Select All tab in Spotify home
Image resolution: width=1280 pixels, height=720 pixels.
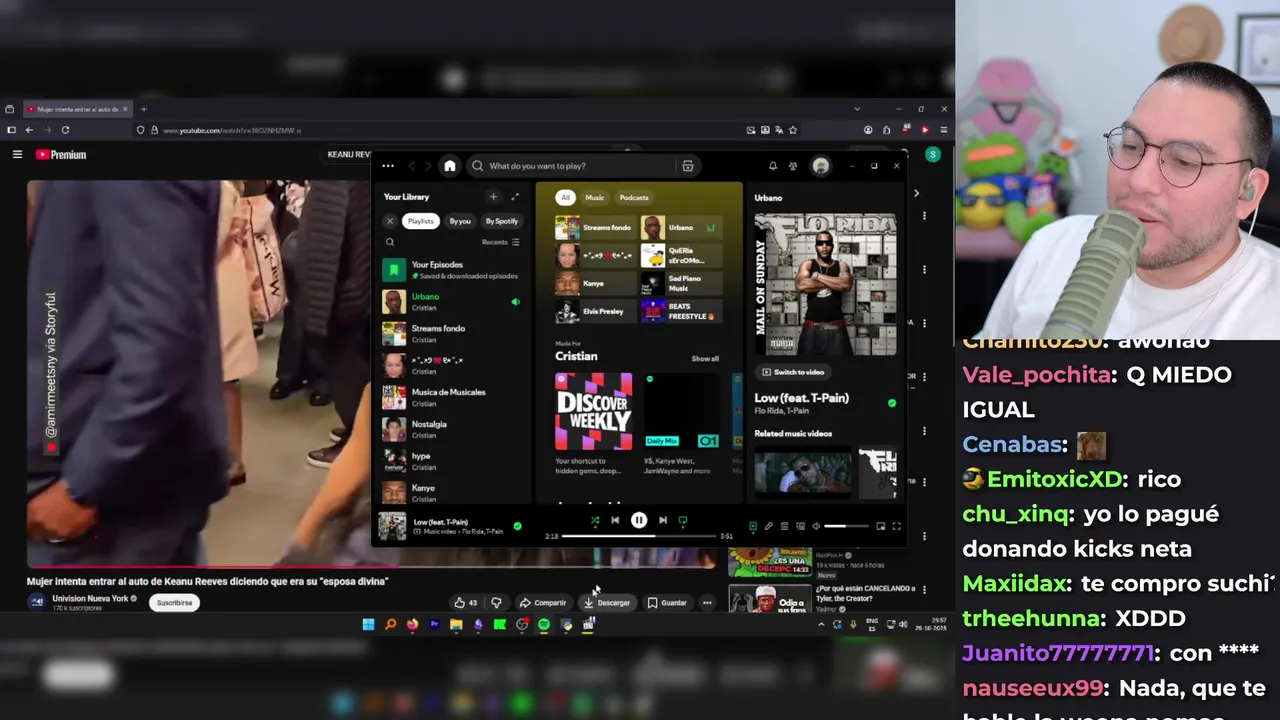(565, 197)
